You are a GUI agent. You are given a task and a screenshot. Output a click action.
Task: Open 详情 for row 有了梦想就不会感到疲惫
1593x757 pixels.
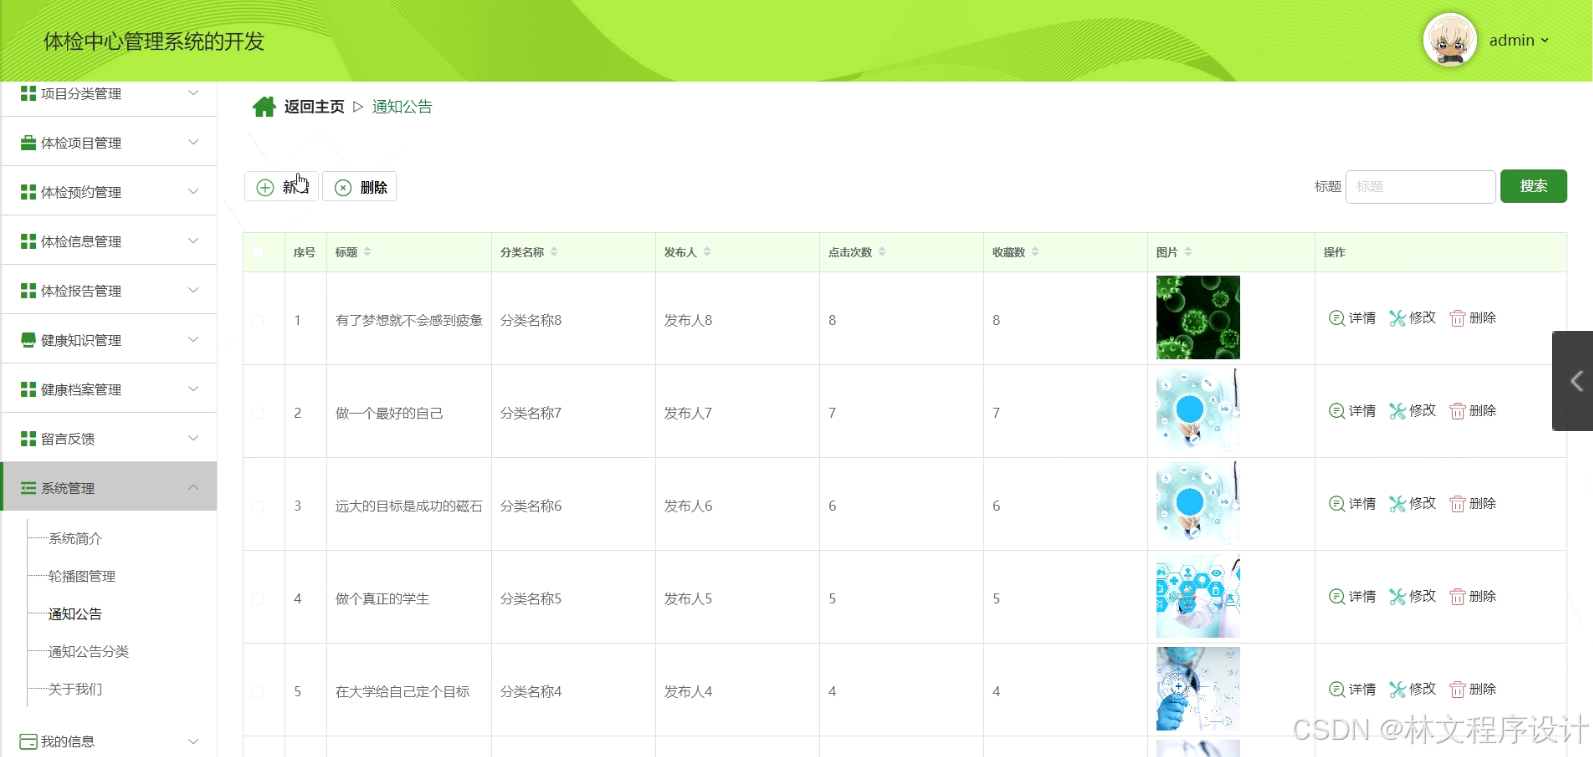1352,318
